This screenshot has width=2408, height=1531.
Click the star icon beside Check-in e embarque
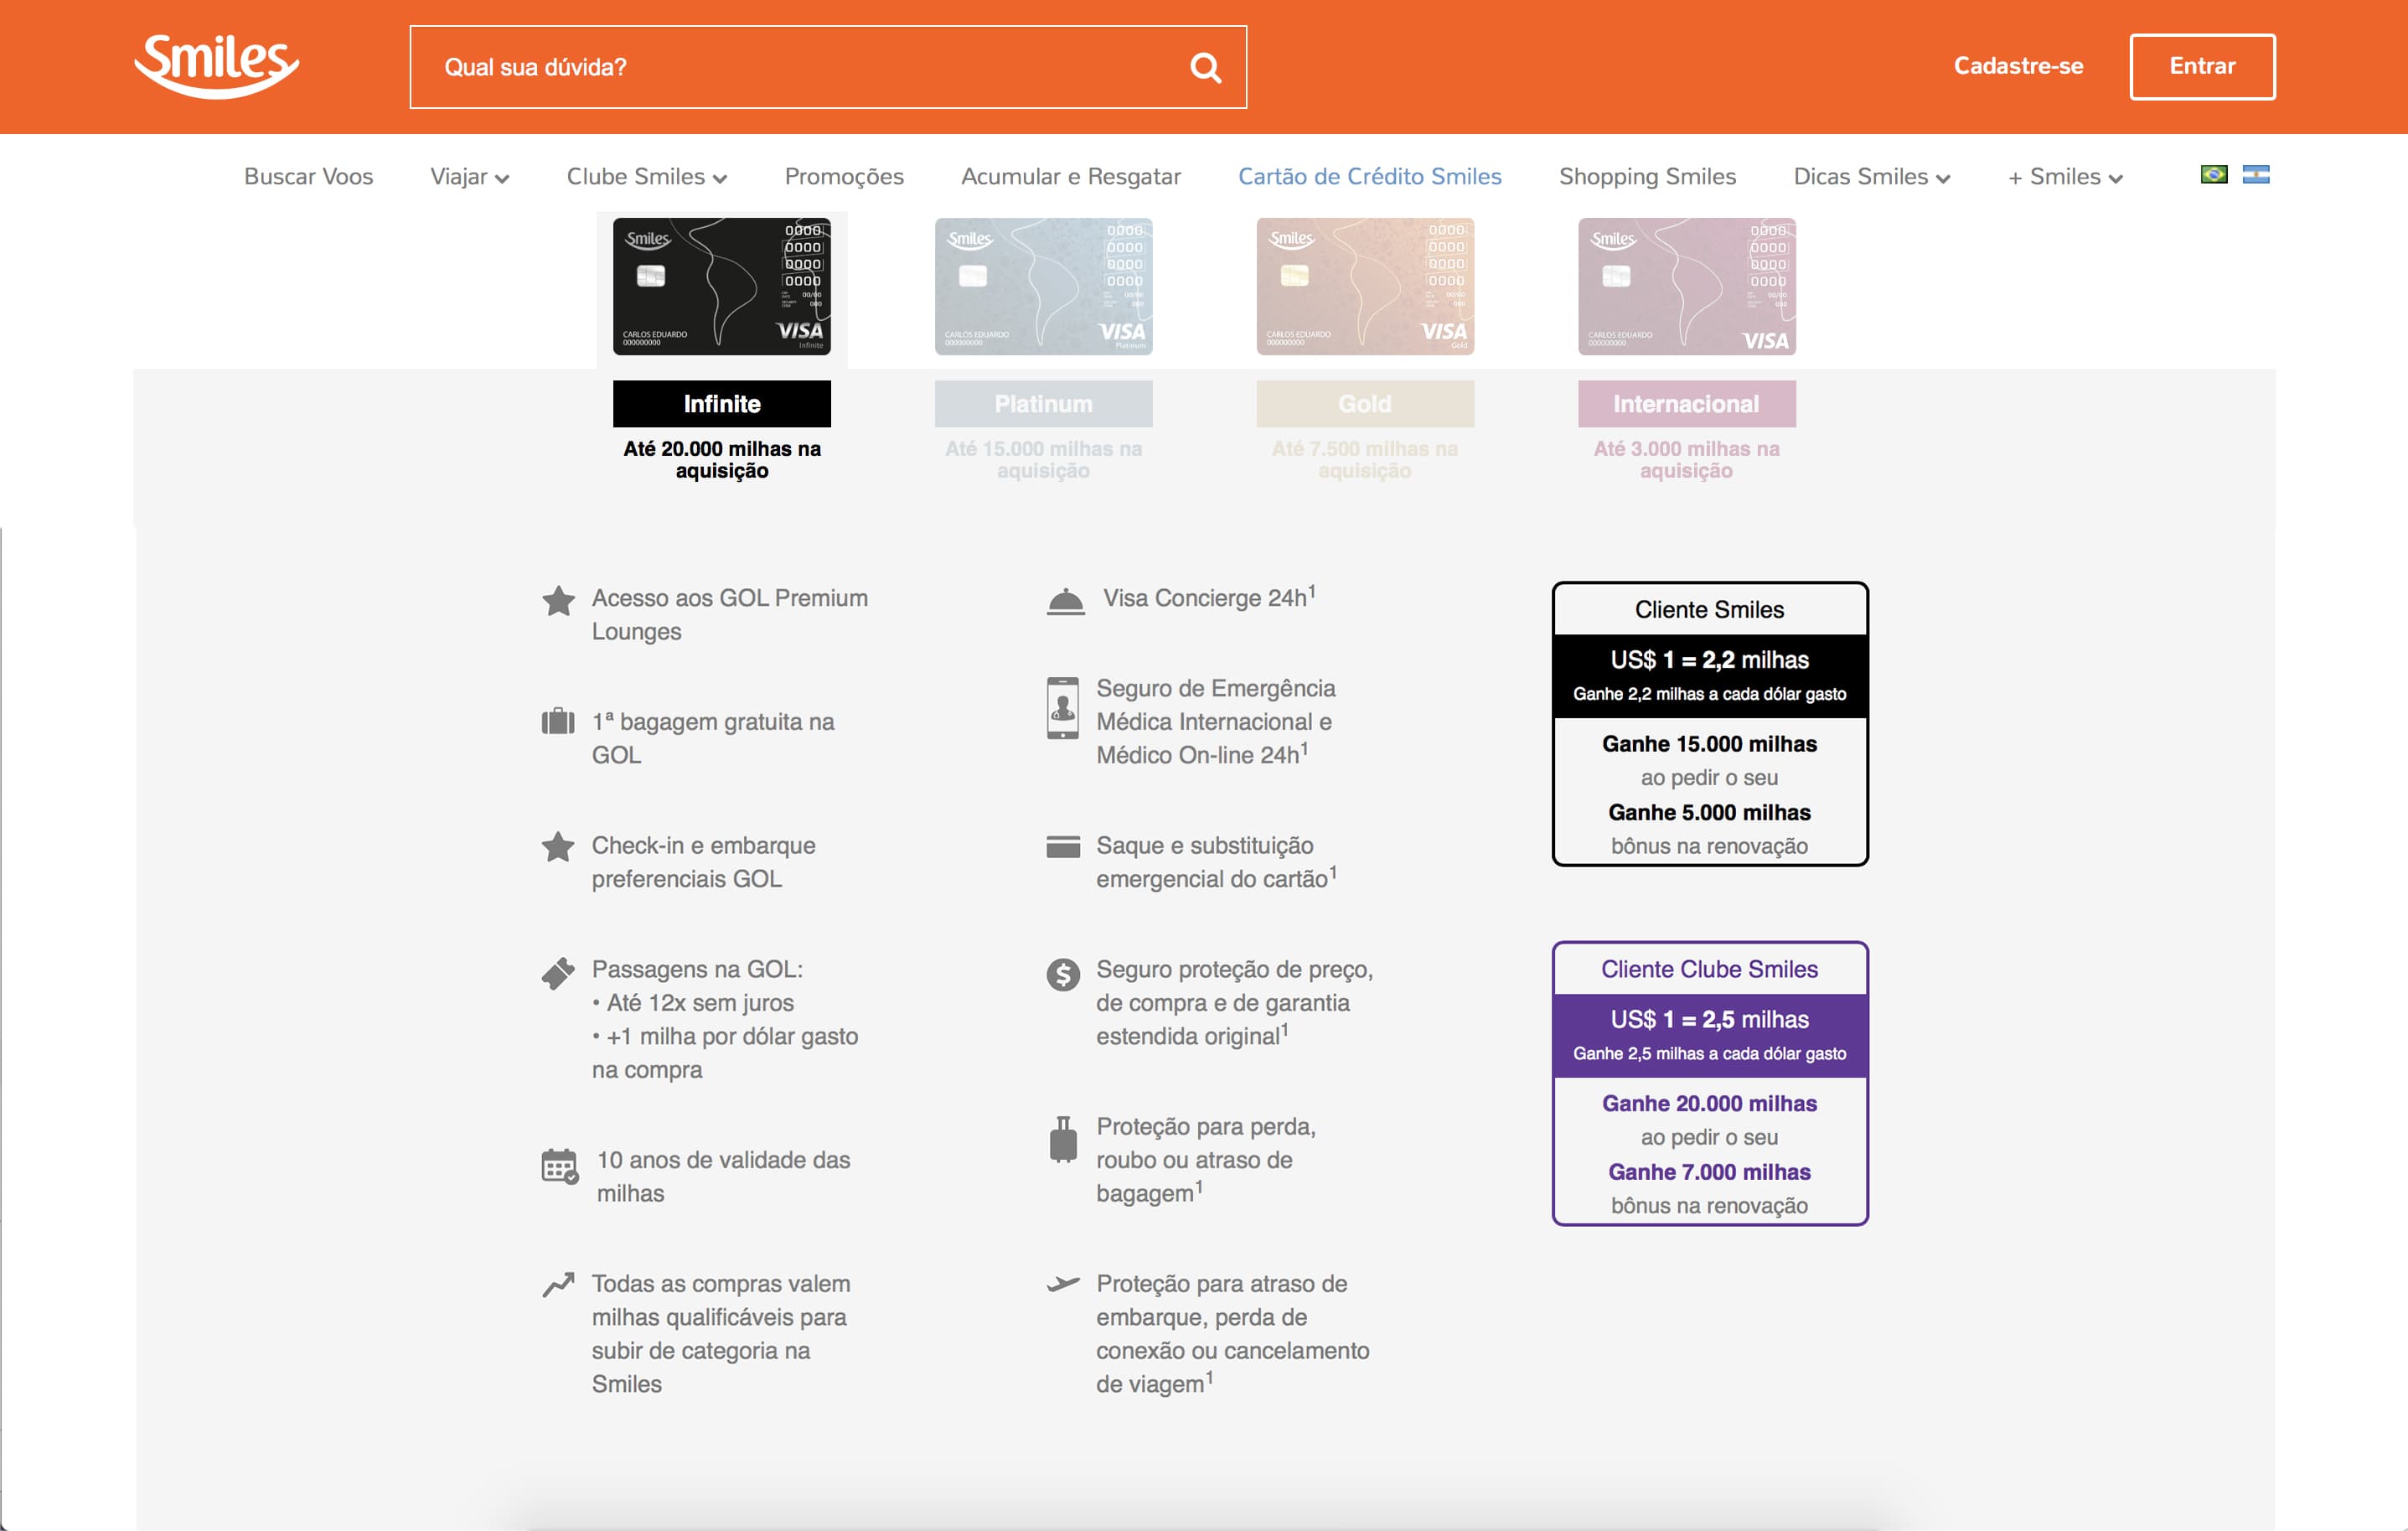pos(558,847)
